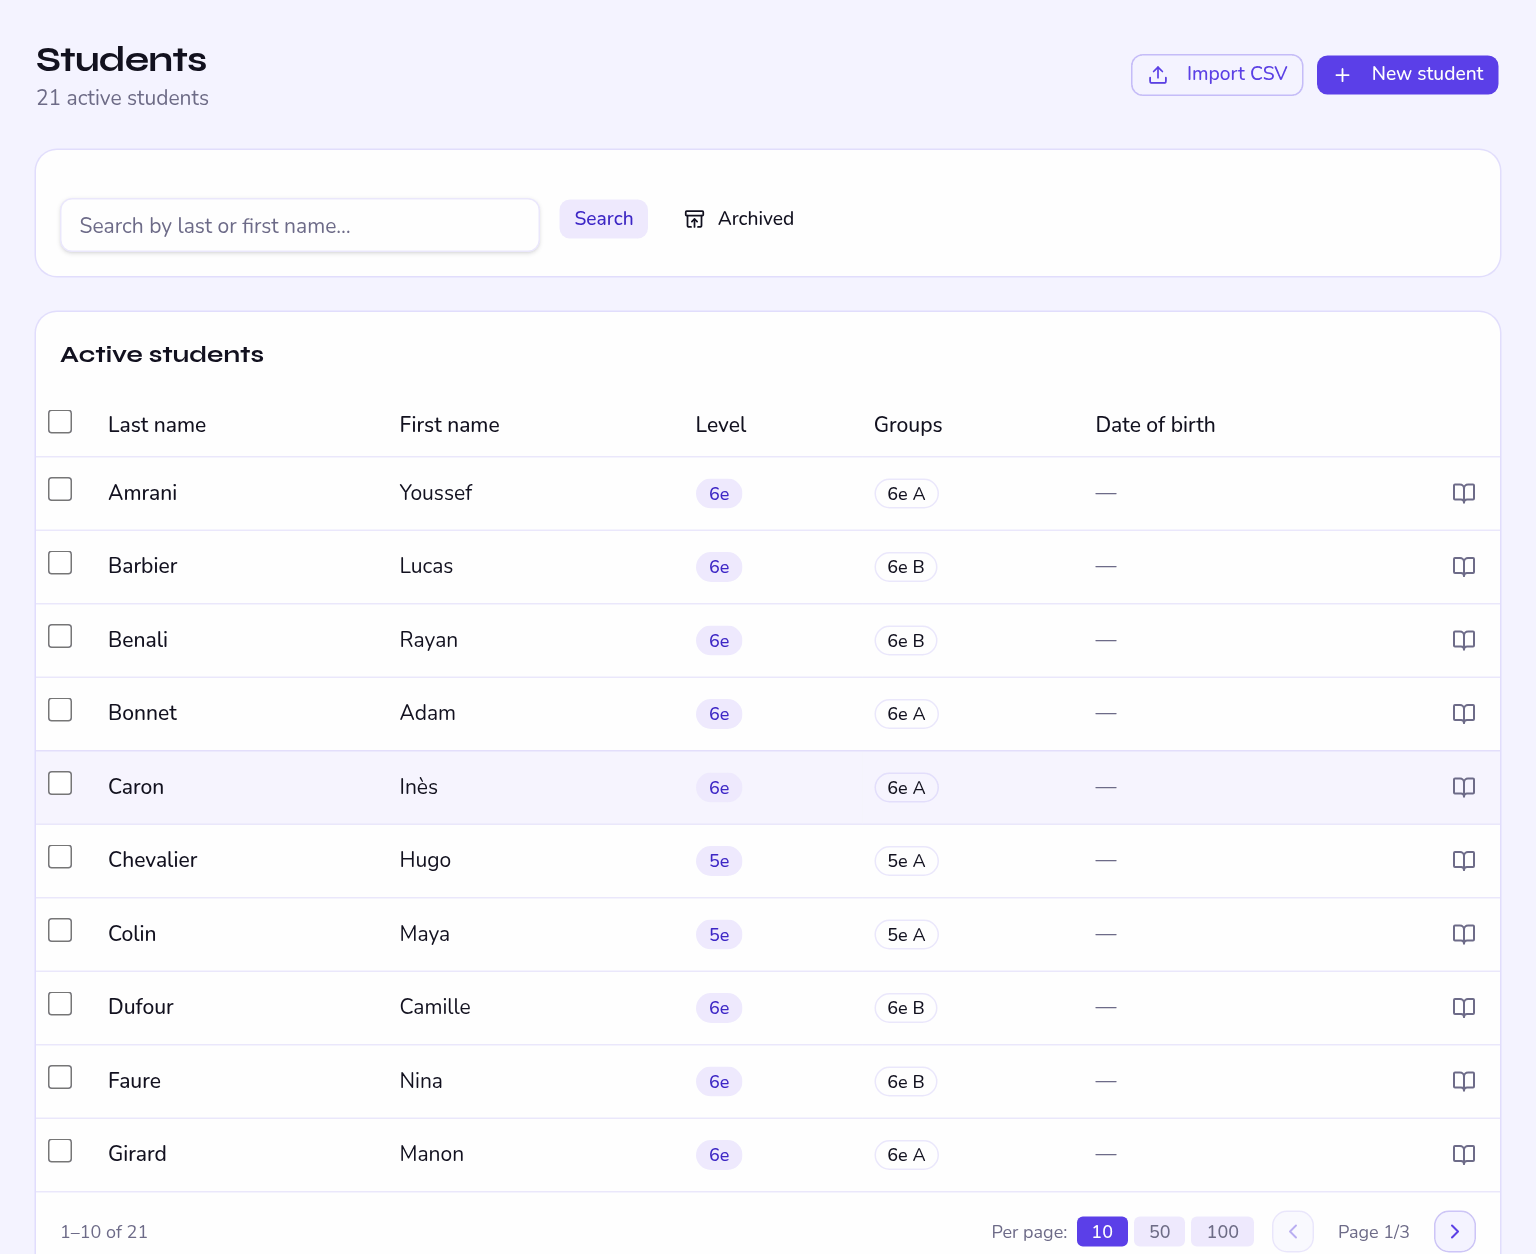Click the 5e level badge for Colin
This screenshot has width=1536, height=1254.
click(x=719, y=935)
